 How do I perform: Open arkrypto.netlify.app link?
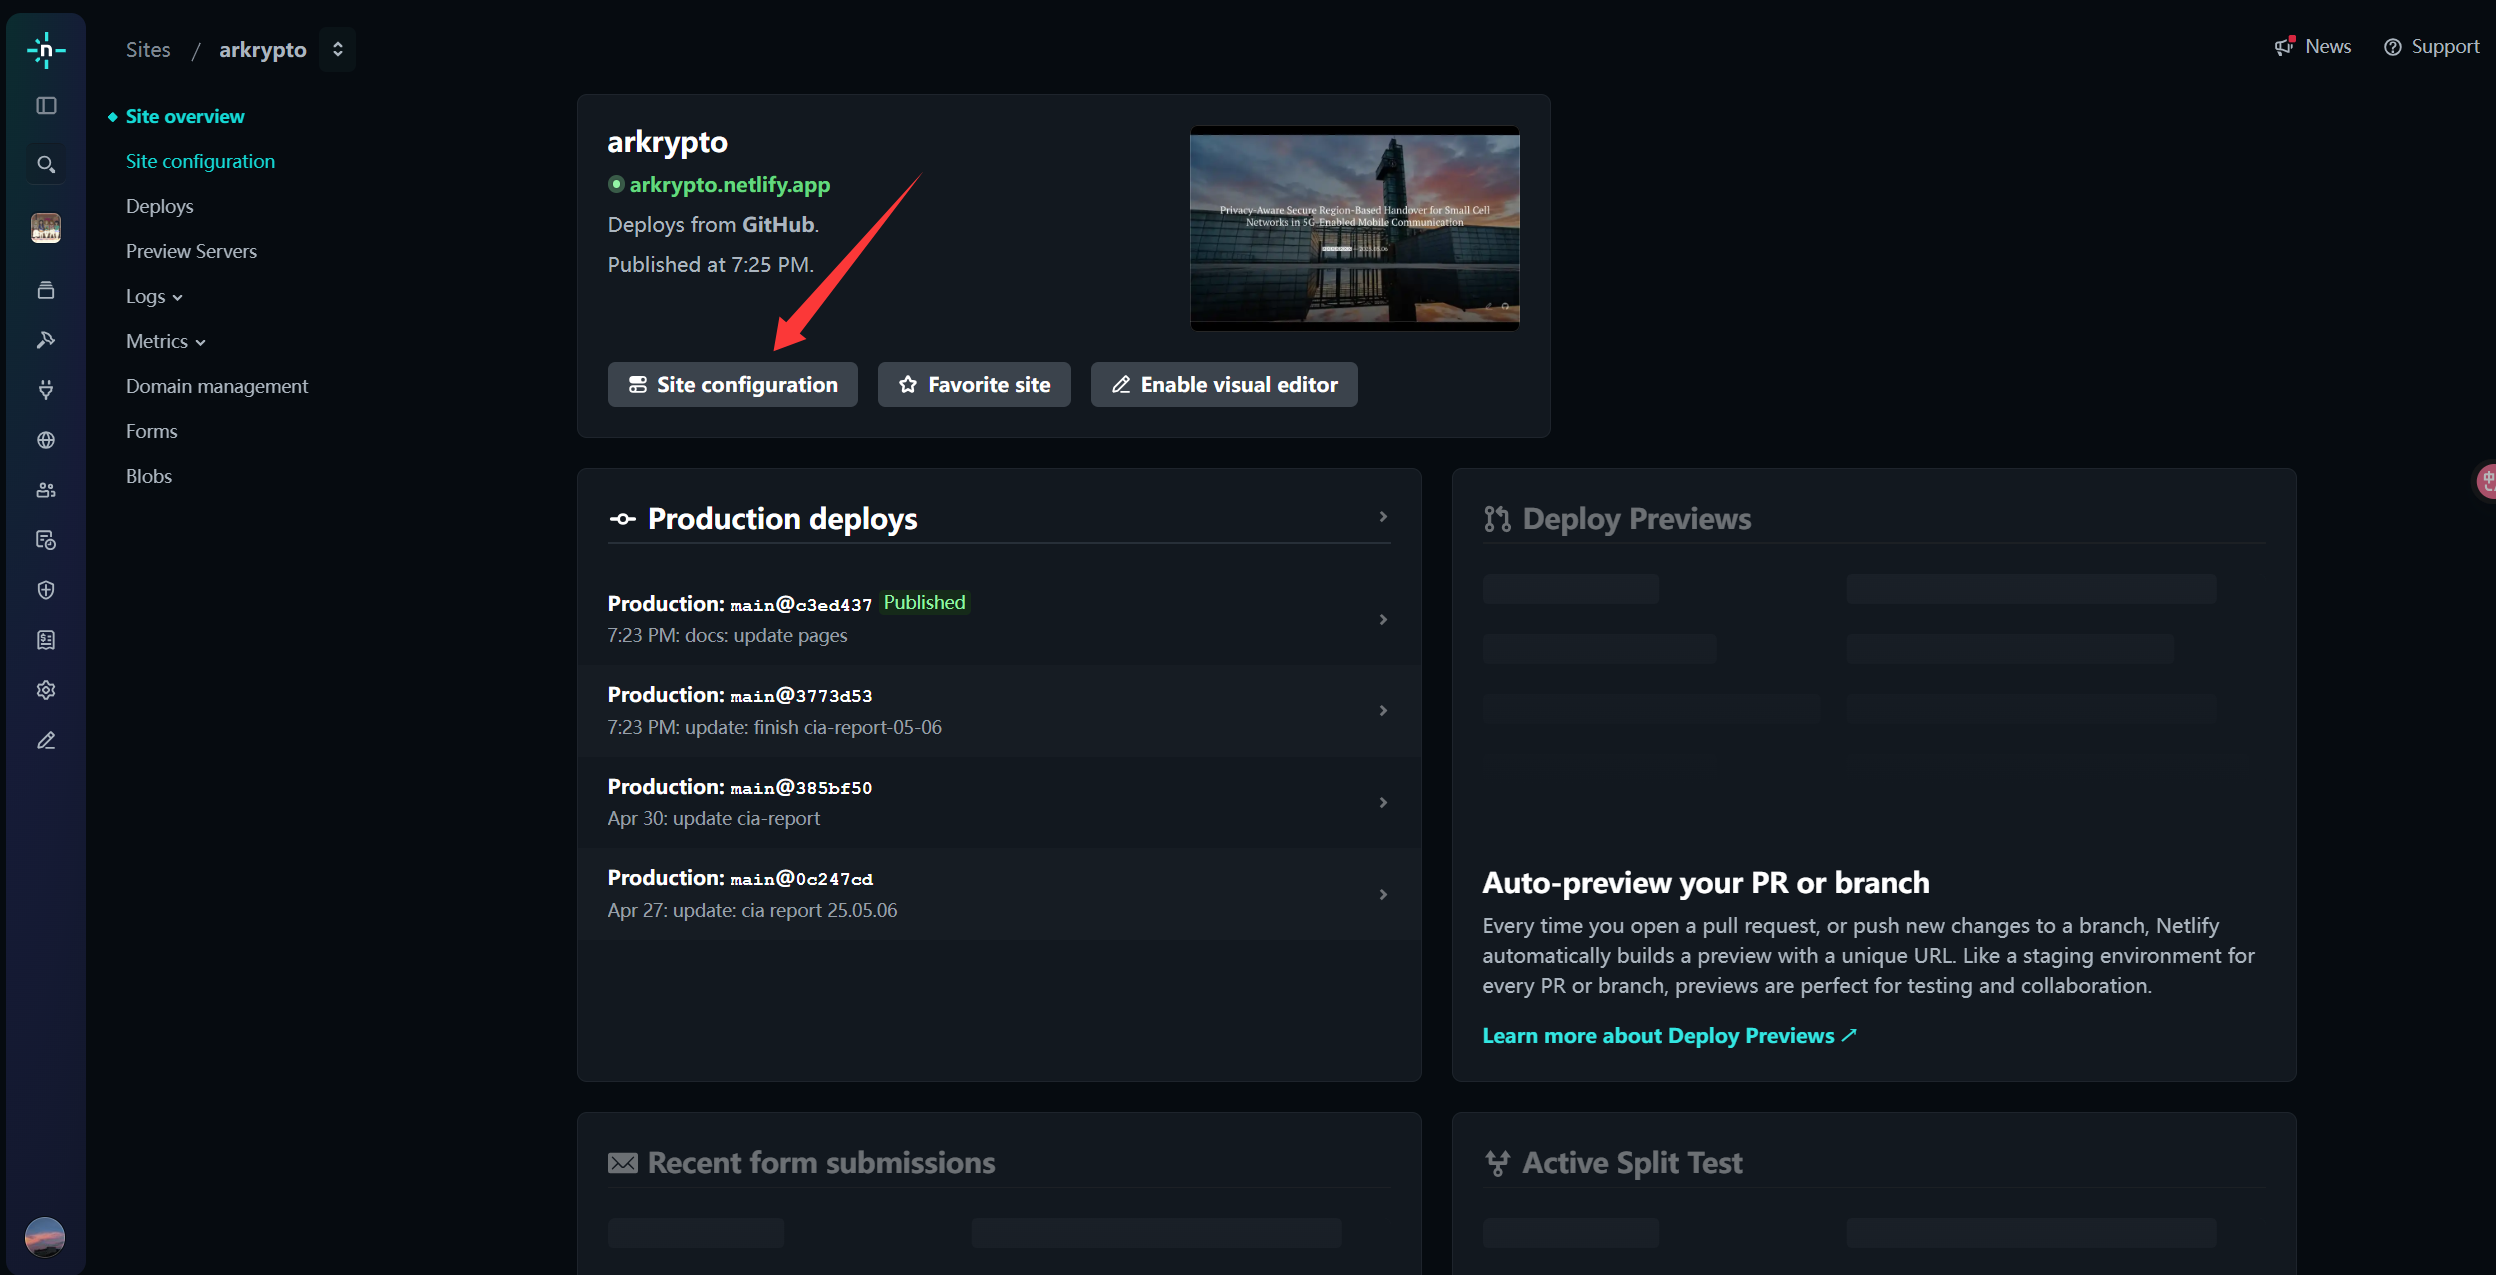pos(729,185)
